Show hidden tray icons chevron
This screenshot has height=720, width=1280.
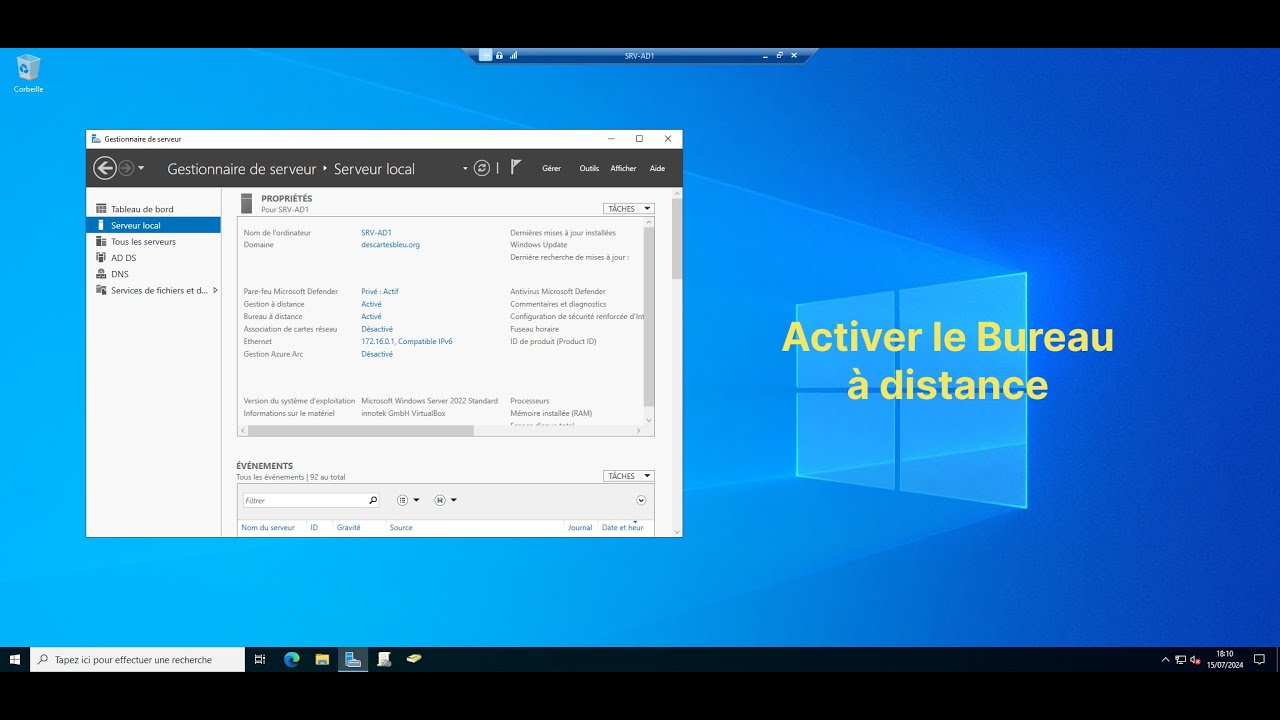tap(1165, 659)
